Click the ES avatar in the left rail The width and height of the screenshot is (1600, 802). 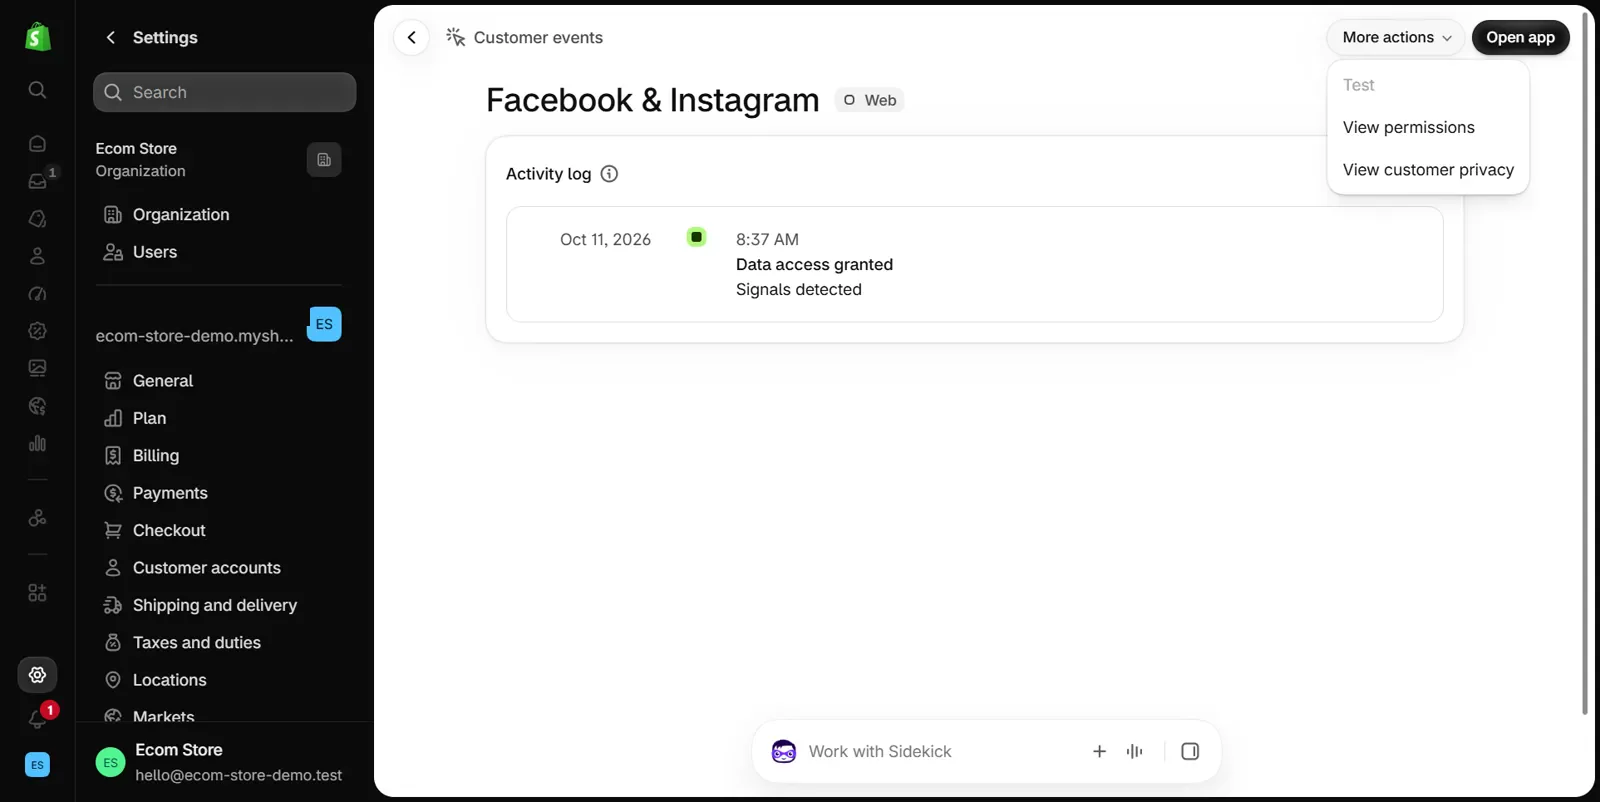[x=37, y=765]
